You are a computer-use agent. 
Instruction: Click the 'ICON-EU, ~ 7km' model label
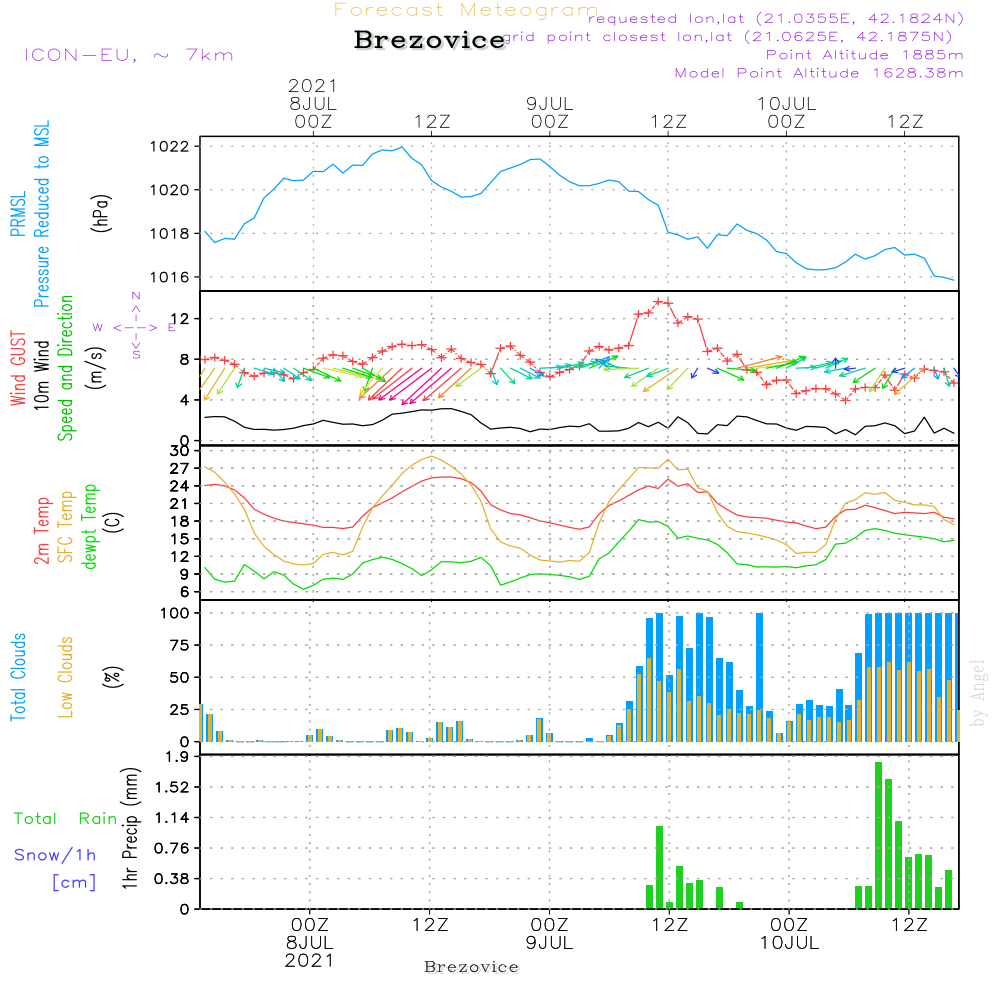[129, 55]
